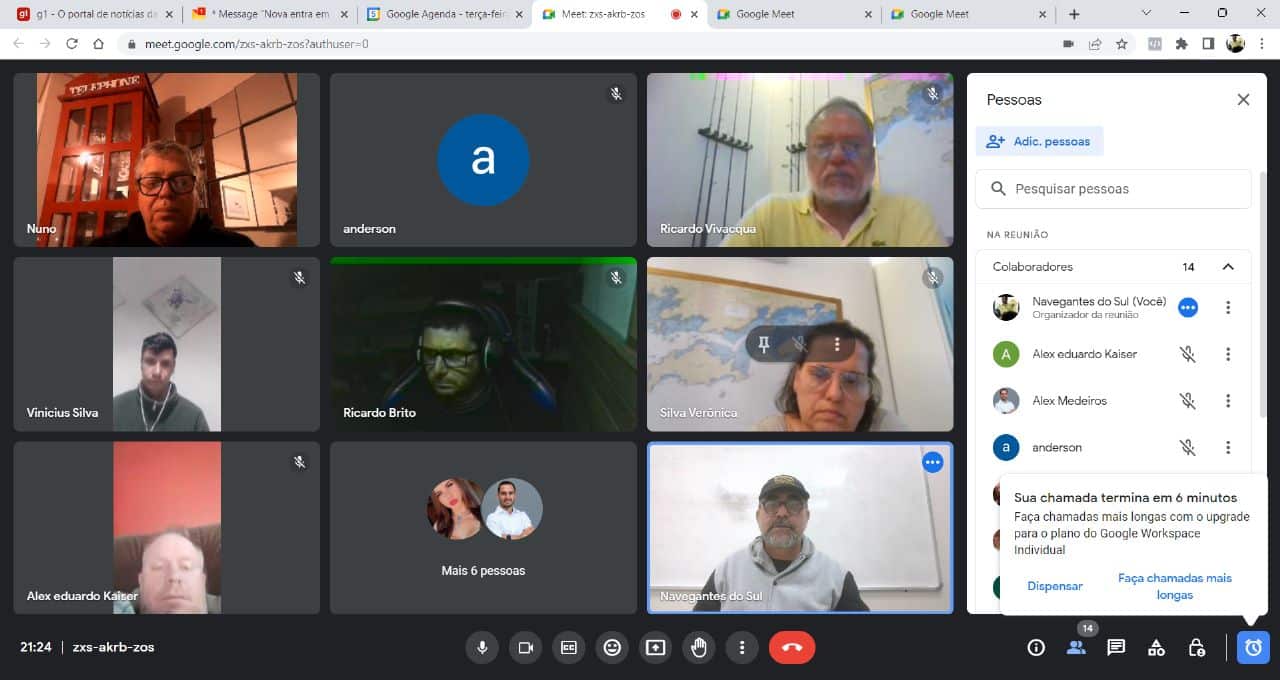Pin Silva Verônica's video tile

click(x=764, y=345)
